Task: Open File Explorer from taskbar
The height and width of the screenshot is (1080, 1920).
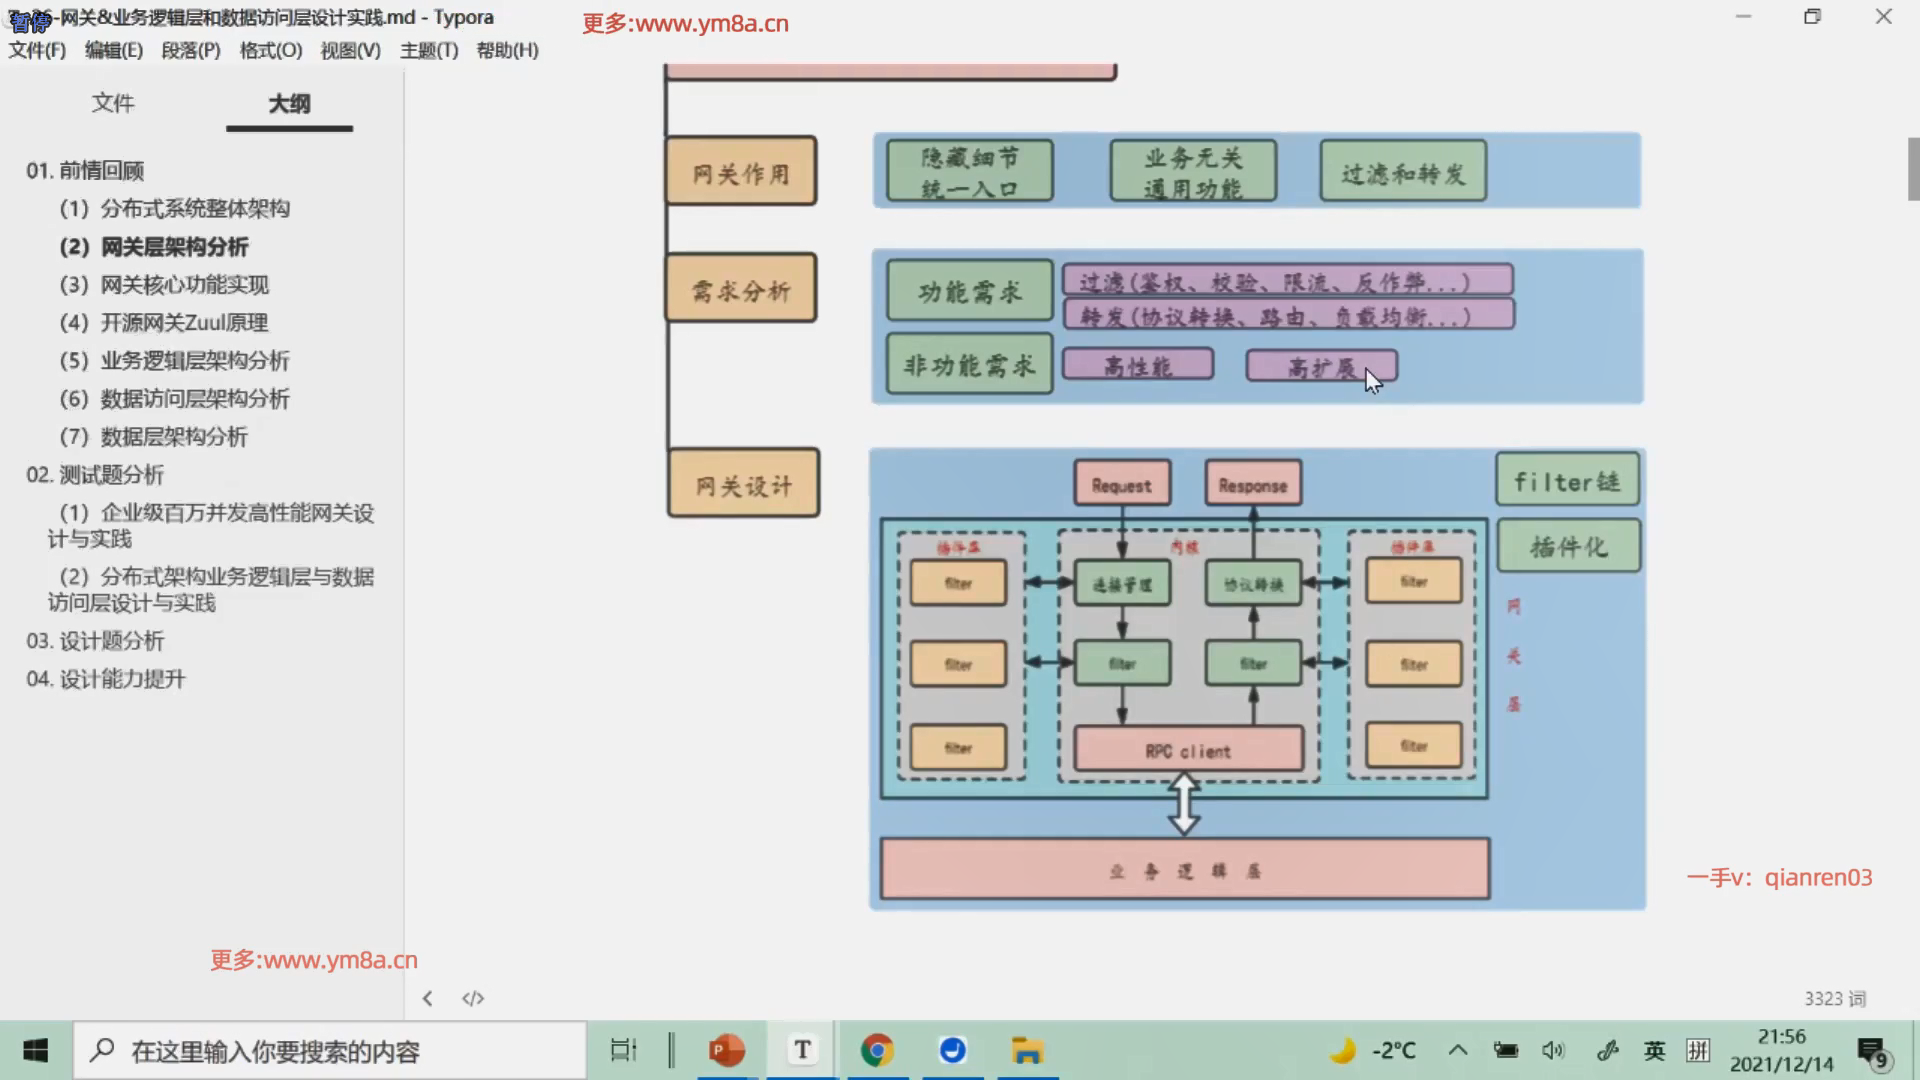Action: pyautogui.click(x=1027, y=1050)
